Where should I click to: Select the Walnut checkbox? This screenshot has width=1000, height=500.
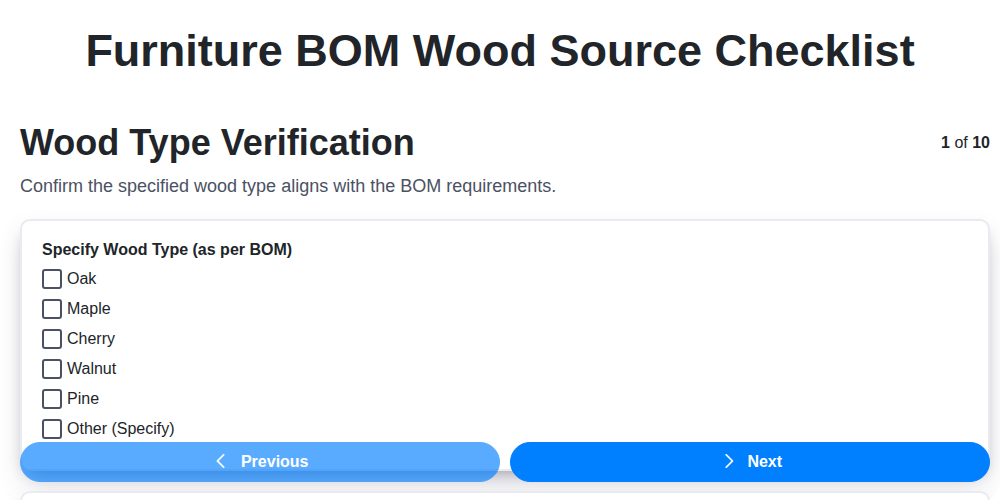coord(52,369)
